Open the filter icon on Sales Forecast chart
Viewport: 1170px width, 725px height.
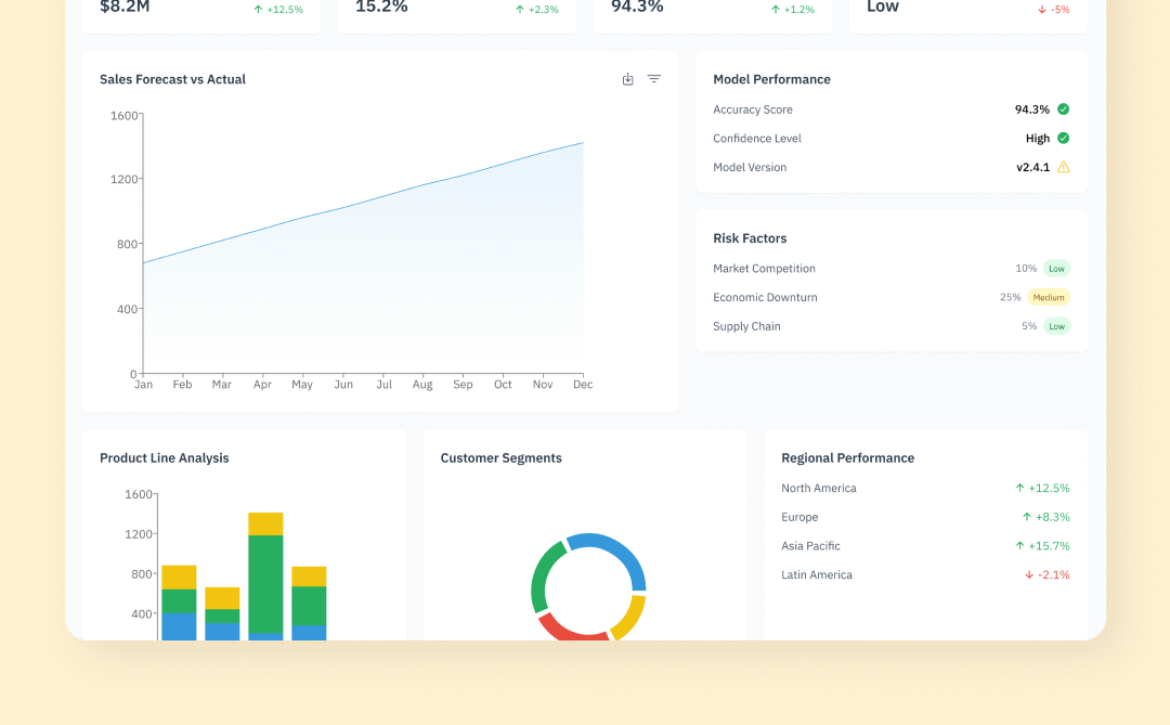click(654, 79)
